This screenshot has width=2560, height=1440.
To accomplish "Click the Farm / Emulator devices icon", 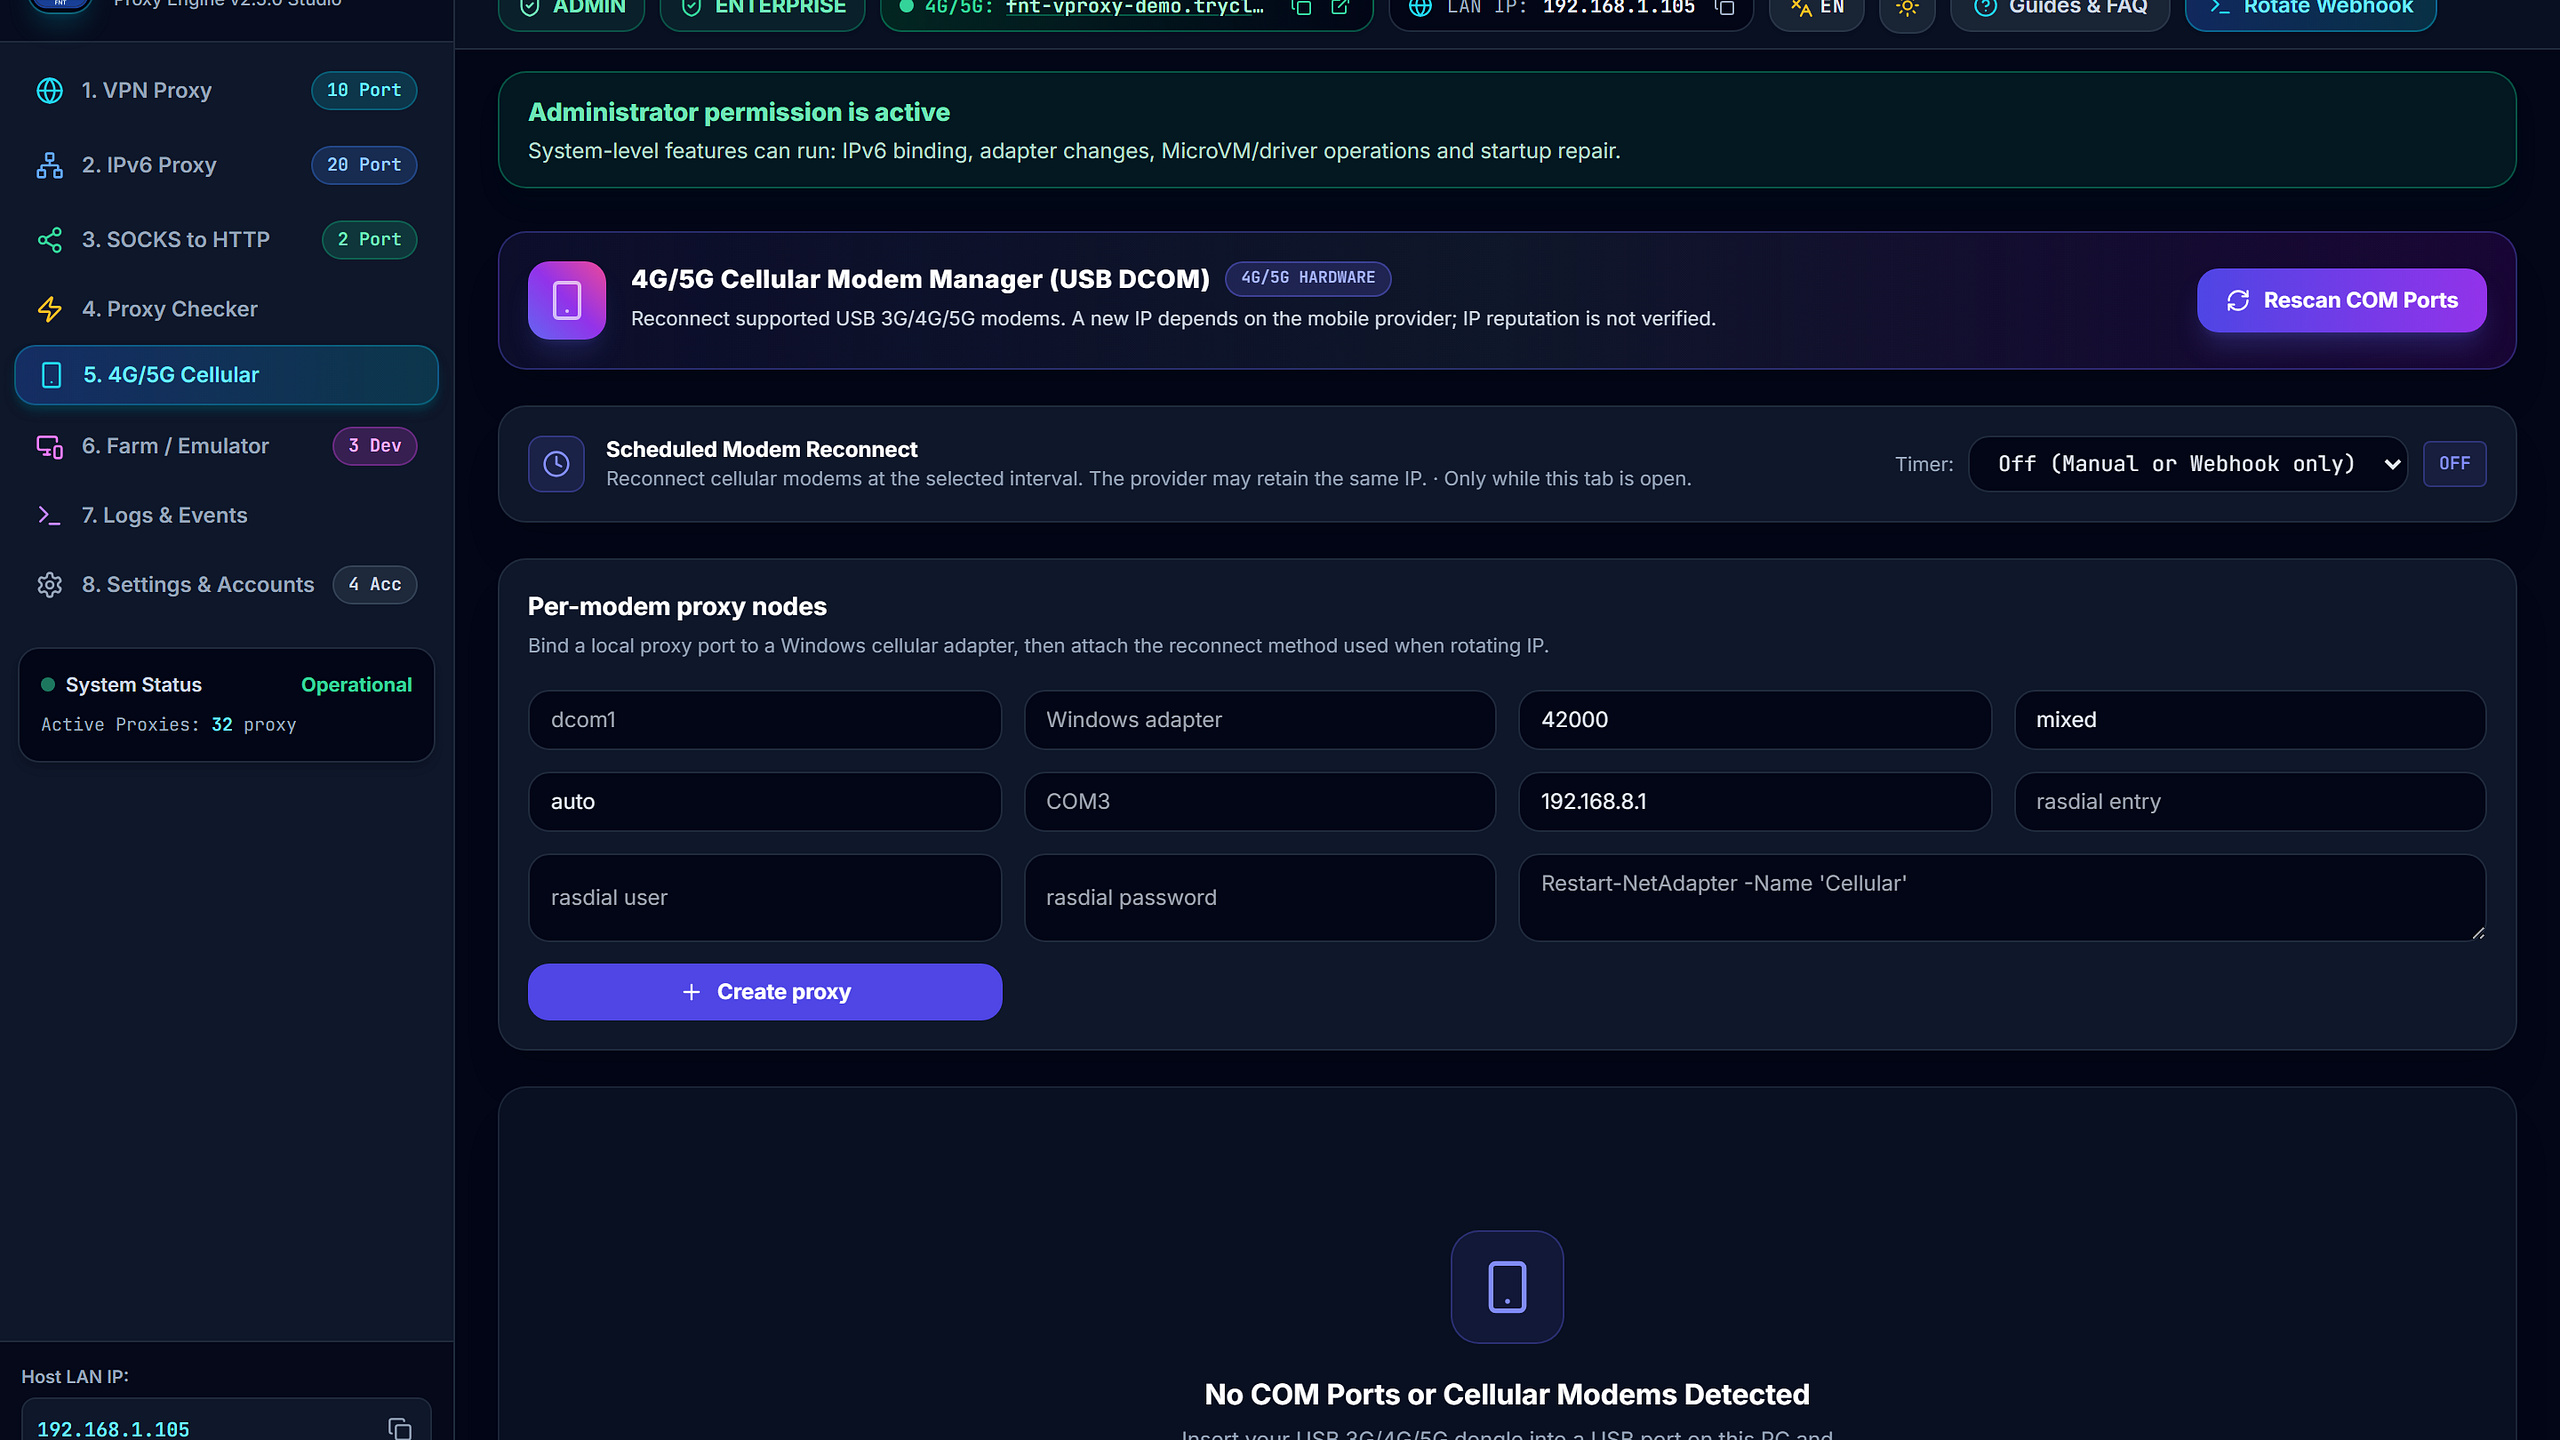I will point(49,446).
